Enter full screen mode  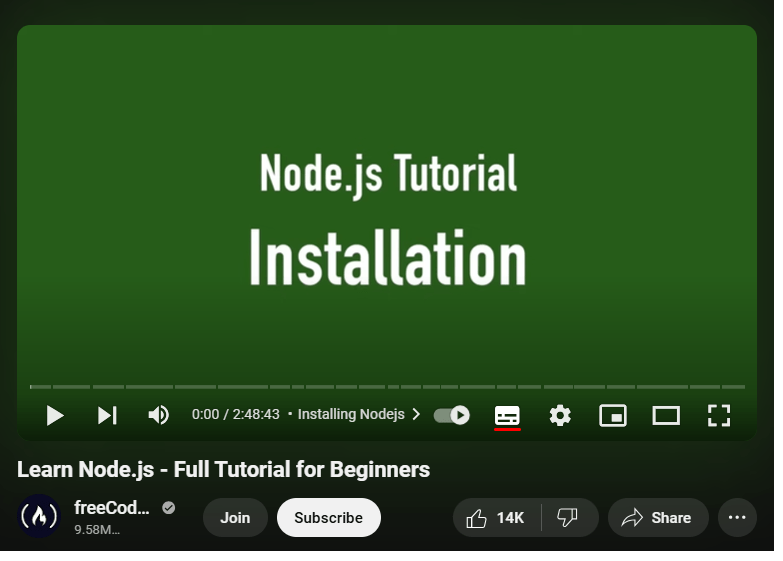point(719,416)
